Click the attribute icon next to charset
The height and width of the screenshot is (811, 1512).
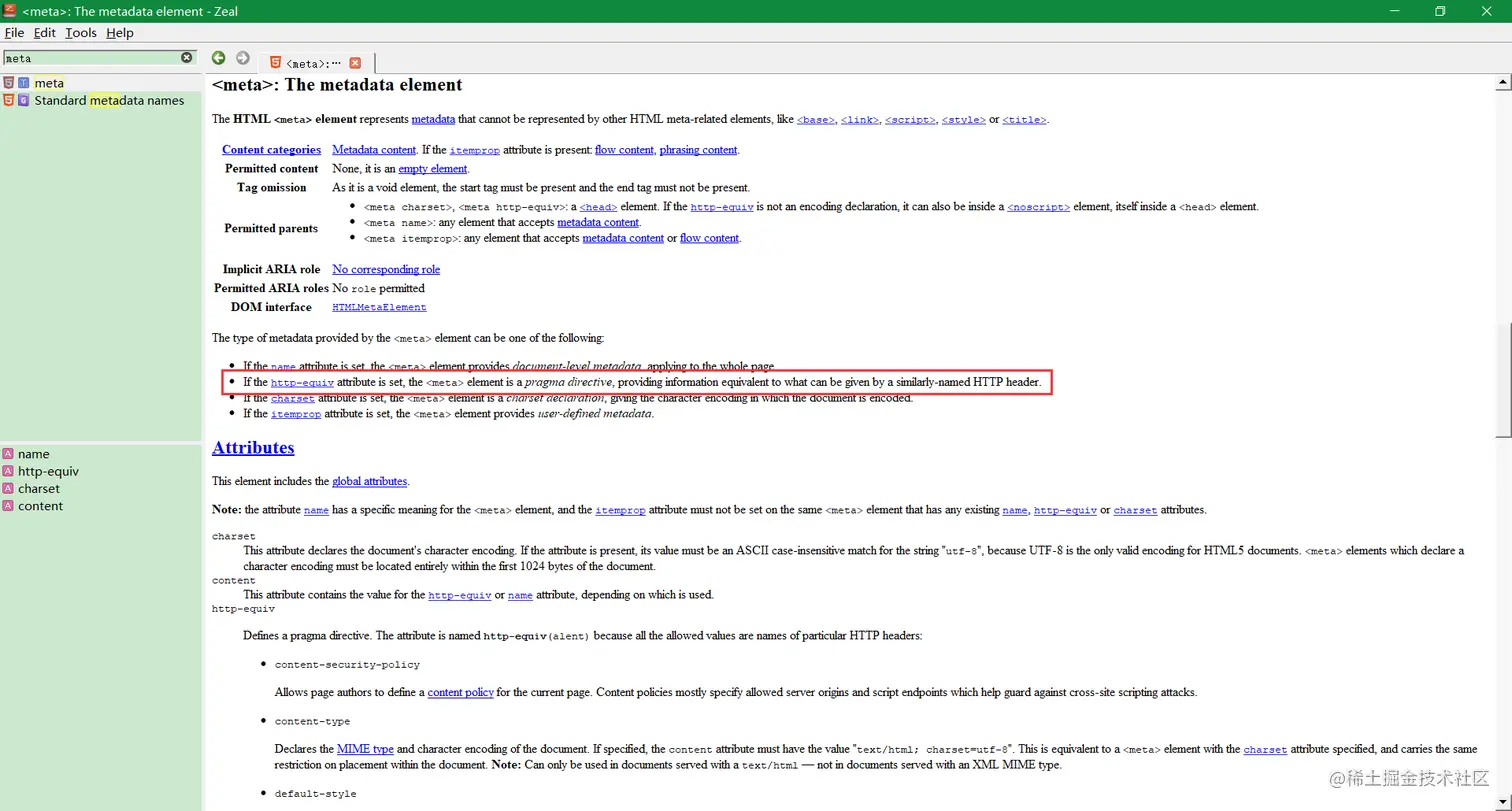[x=8, y=489]
